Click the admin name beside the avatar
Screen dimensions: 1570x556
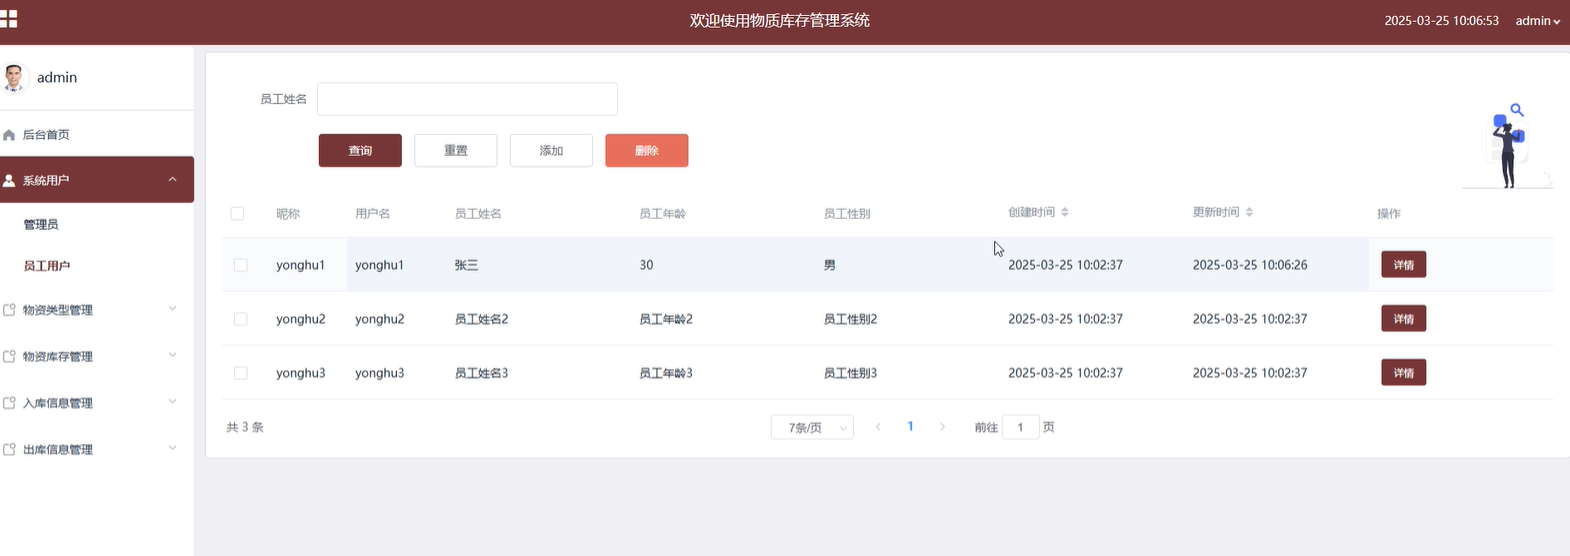tap(57, 77)
